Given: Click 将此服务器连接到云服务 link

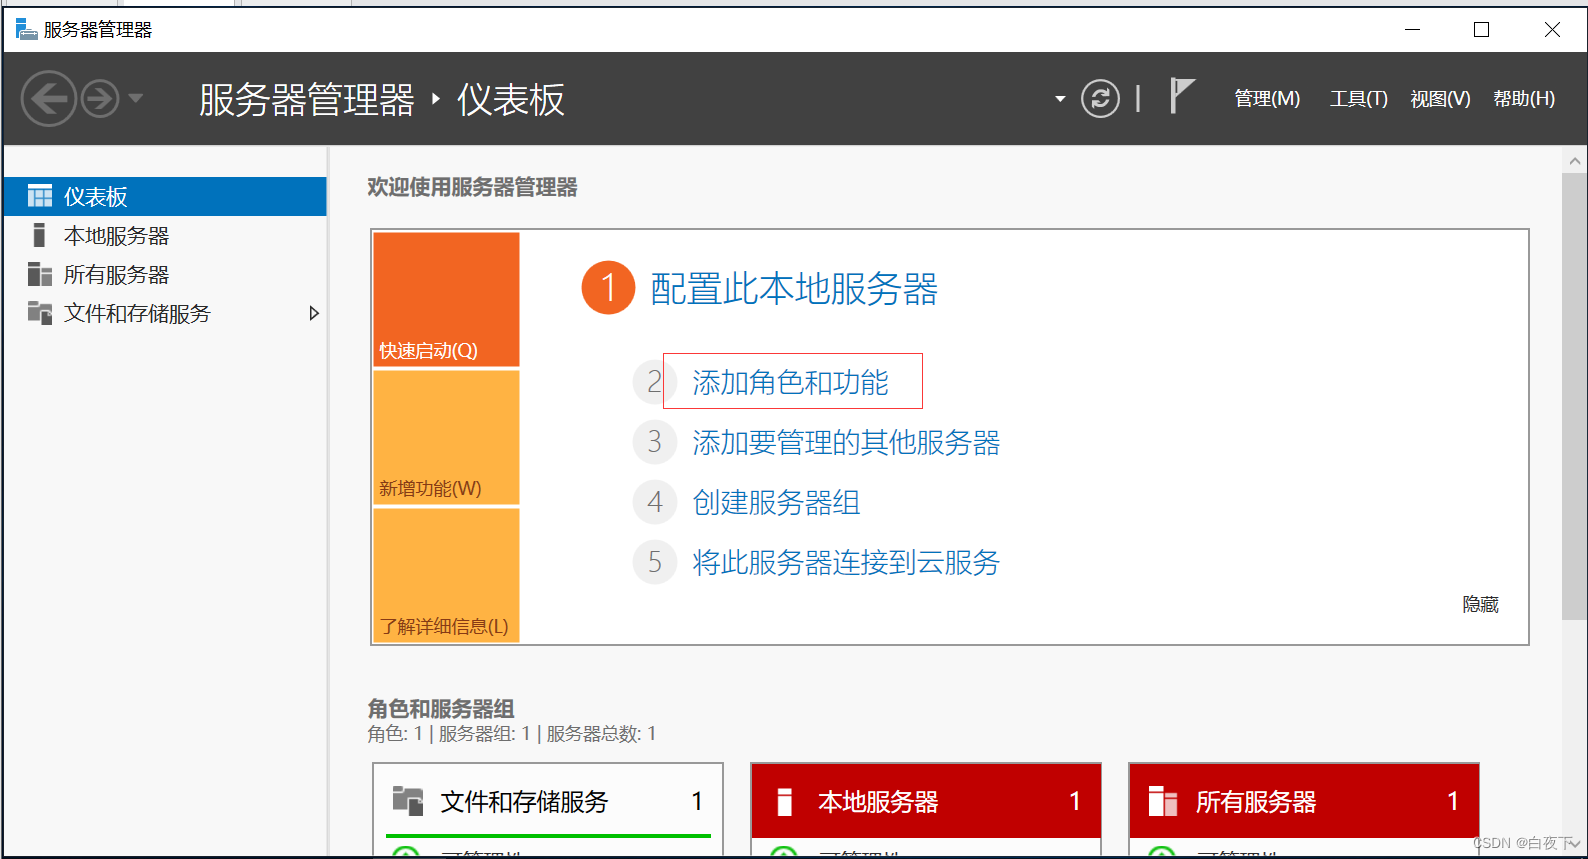Looking at the screenshot, I should (846, 562).
